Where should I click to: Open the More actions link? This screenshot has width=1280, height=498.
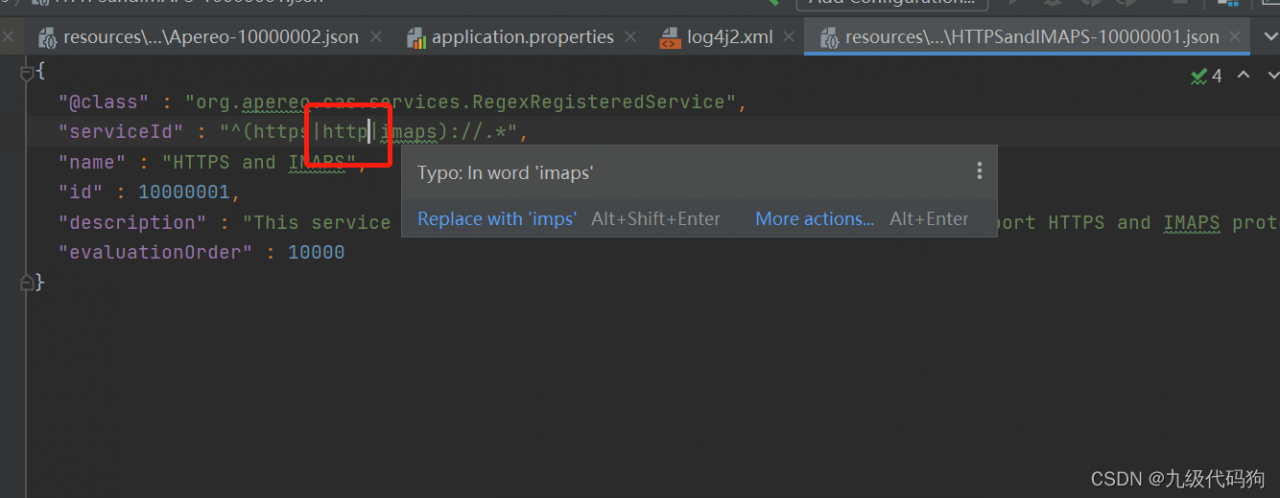814,219
